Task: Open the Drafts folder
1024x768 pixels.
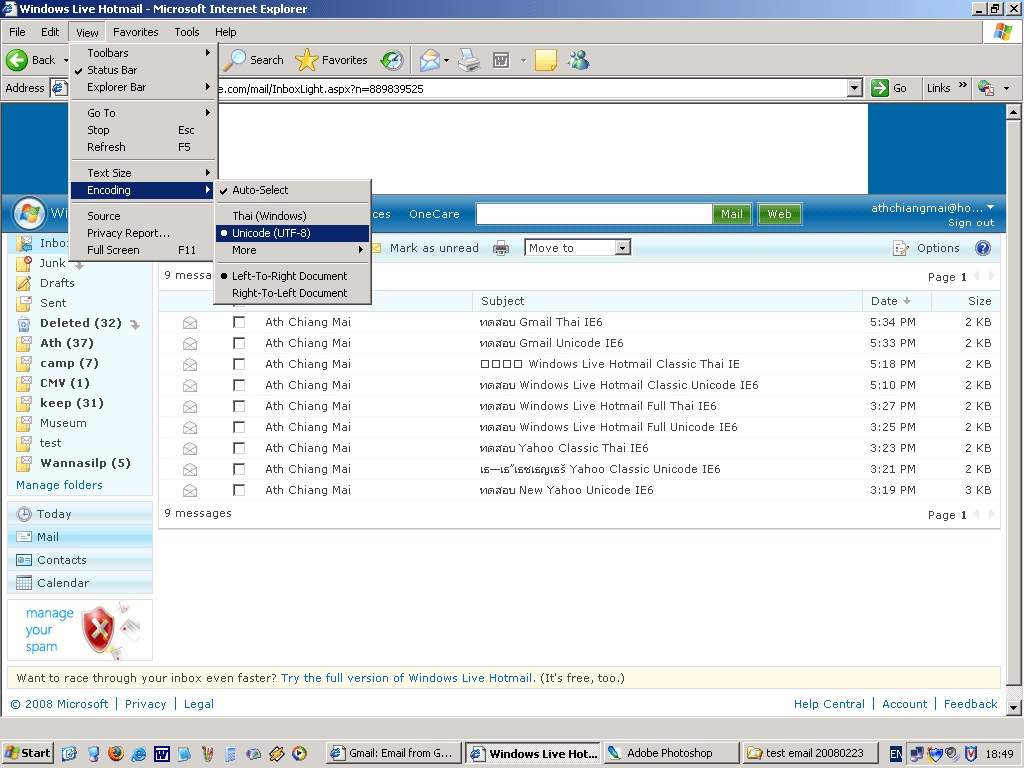Action: coord(57,283)
